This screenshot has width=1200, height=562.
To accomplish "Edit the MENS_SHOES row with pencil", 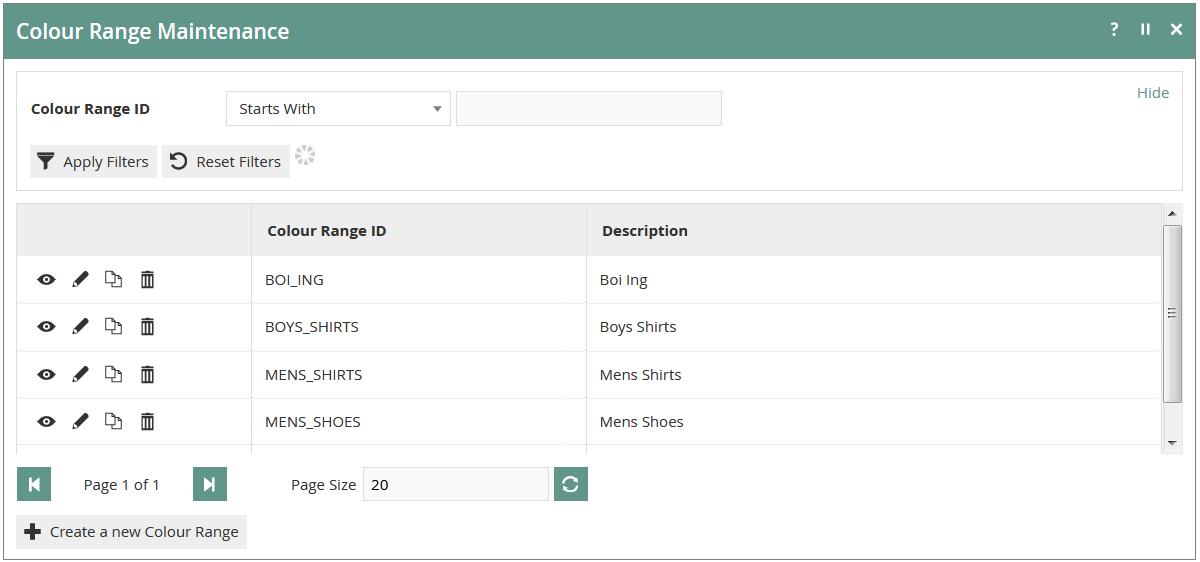I will (x=81, y=422).
